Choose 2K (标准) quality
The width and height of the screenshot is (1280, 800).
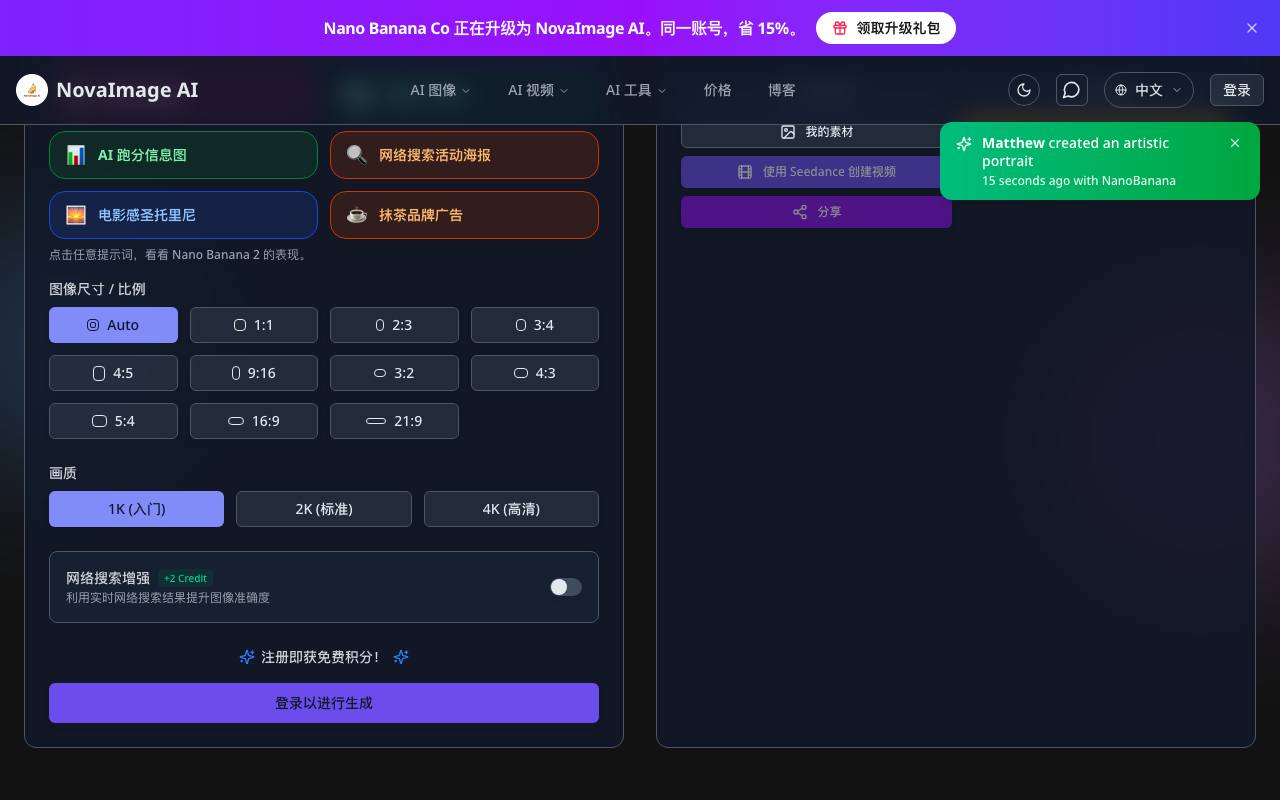pos(324,509)
